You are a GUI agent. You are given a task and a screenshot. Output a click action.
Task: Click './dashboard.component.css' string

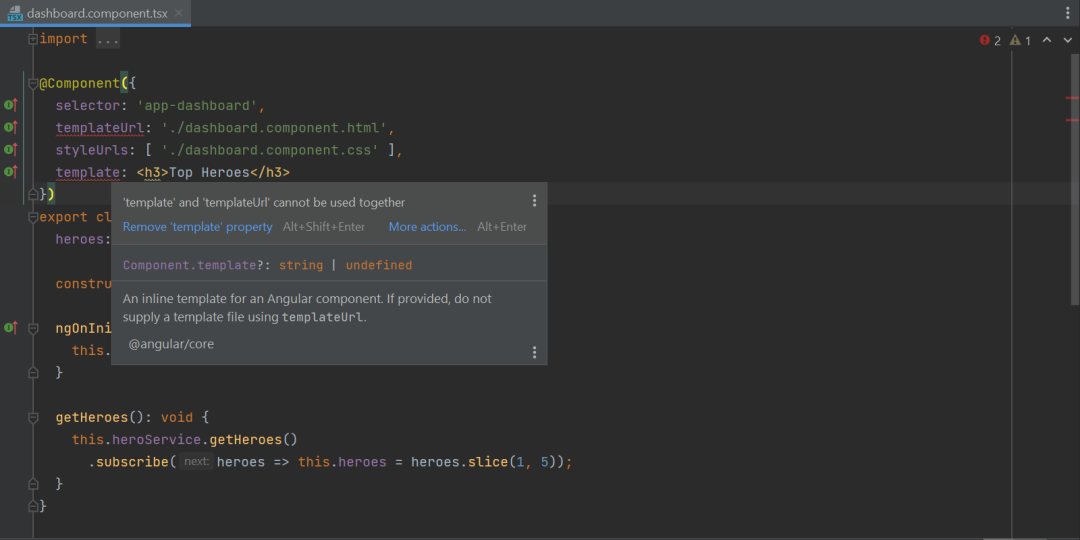(270, 150)
